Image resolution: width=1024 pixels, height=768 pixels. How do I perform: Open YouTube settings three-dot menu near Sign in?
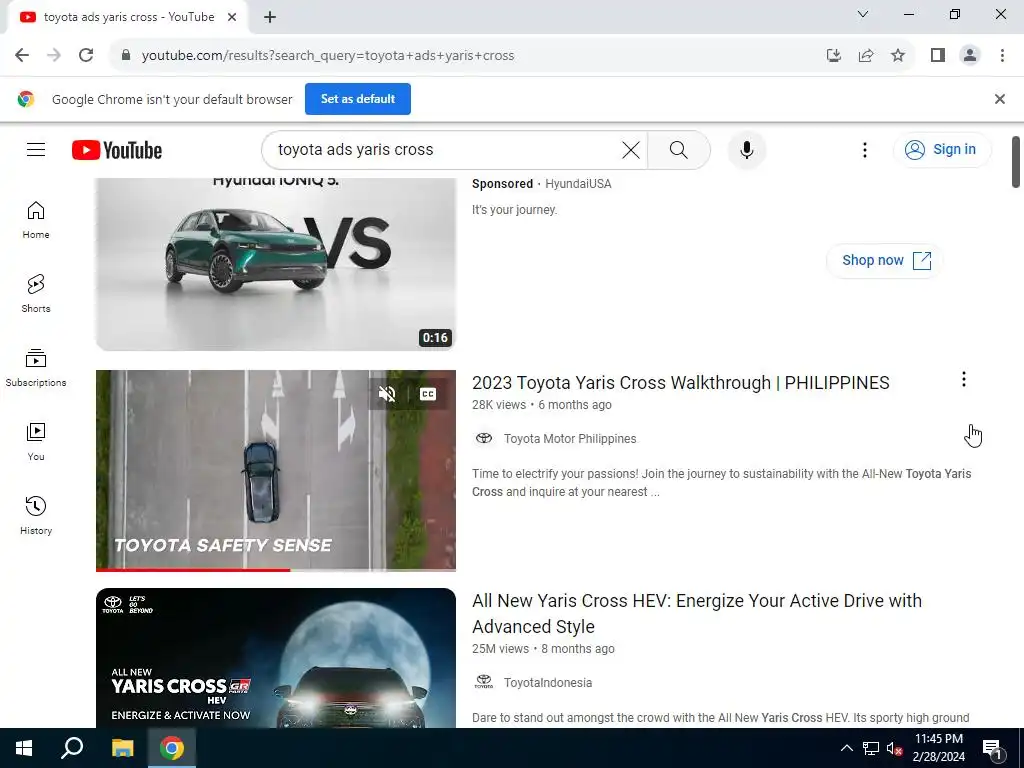(865, 150)
